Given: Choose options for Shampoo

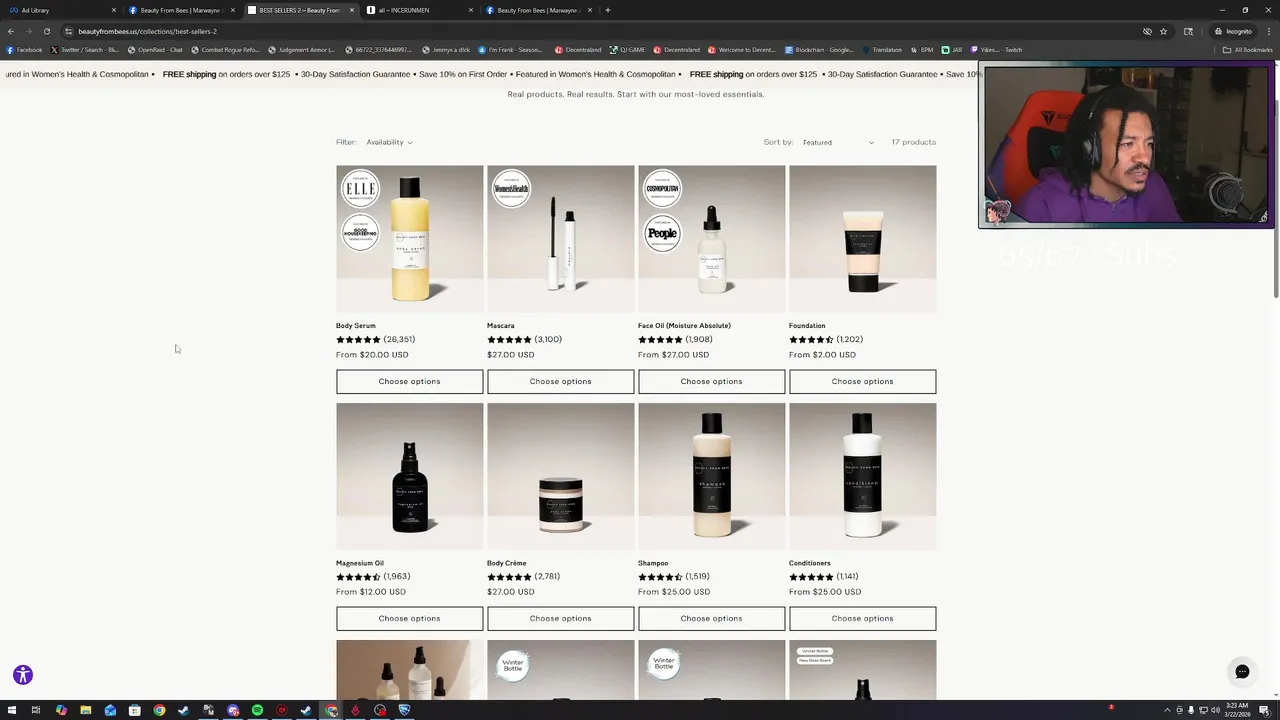Looking at the screenshot, I should [711, 618].
